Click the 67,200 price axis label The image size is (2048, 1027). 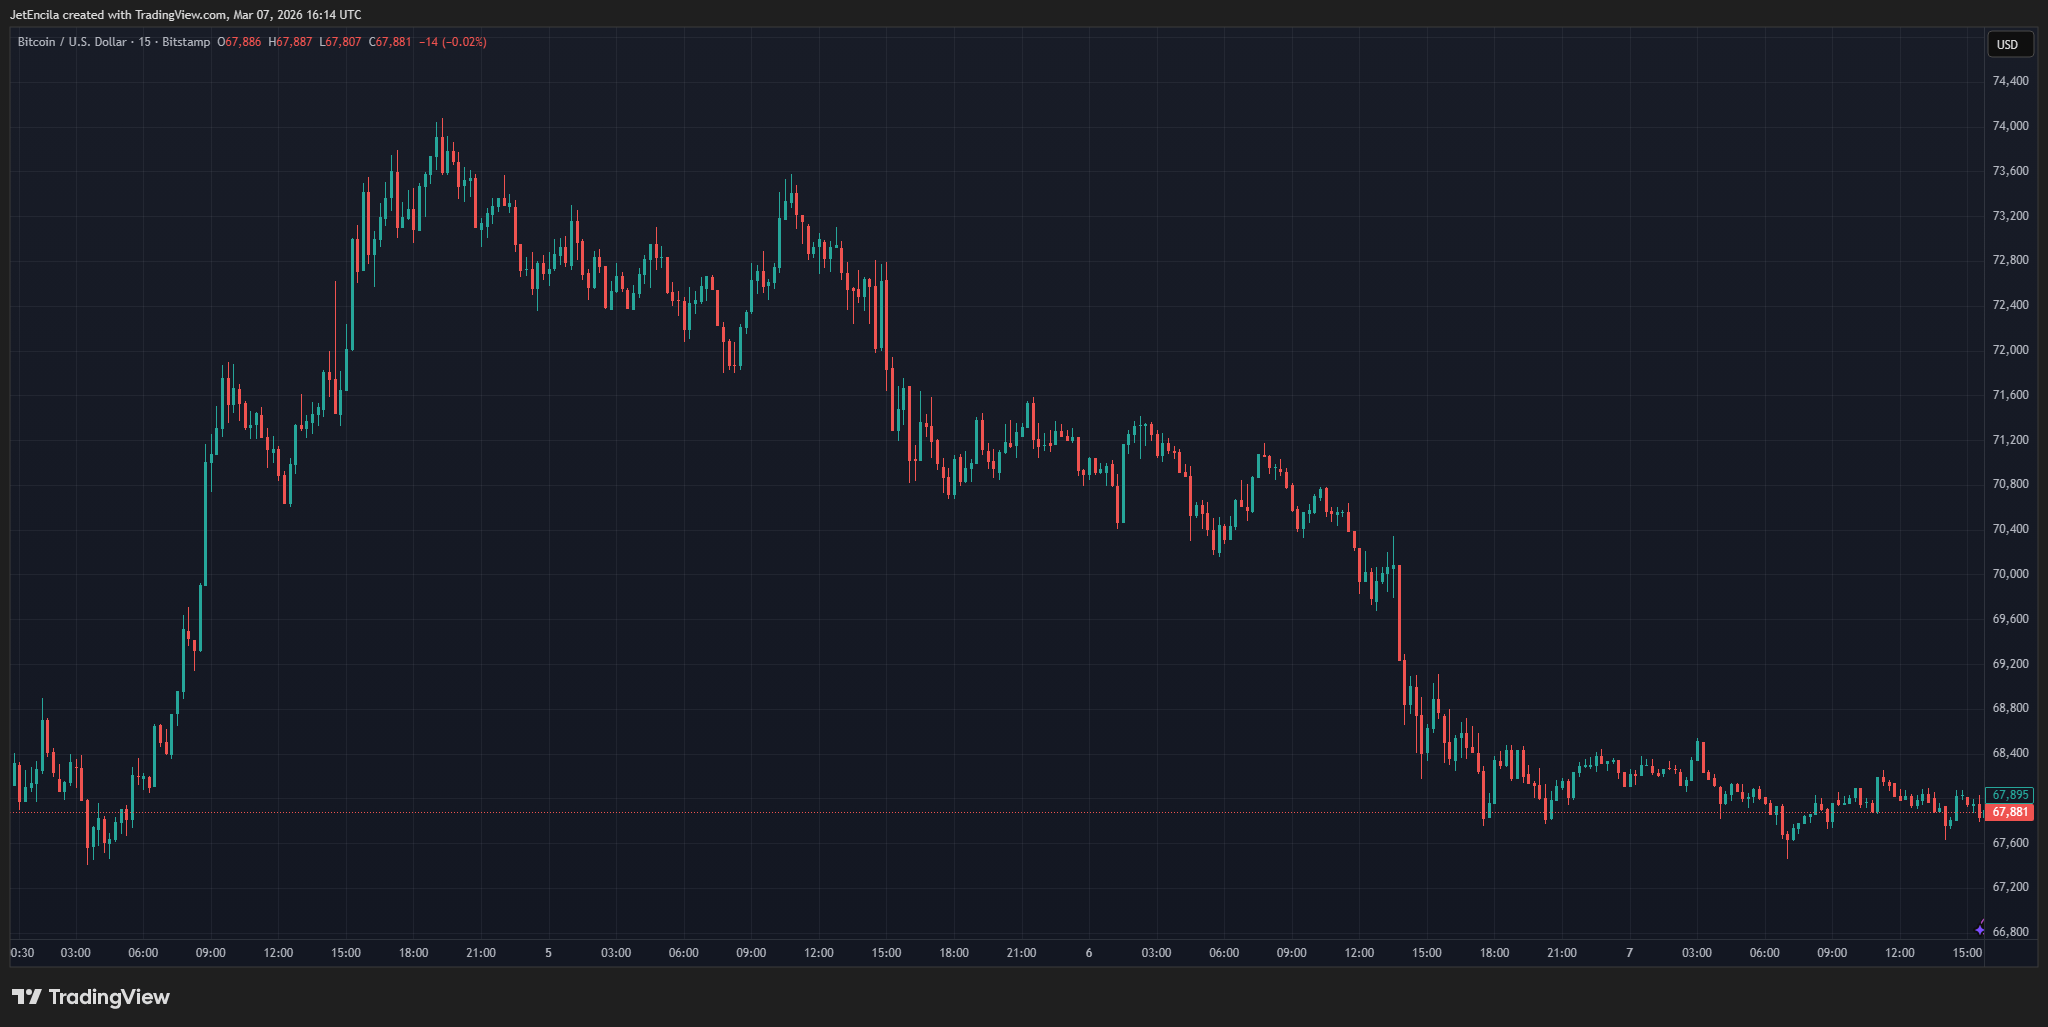click(2010, 887)
